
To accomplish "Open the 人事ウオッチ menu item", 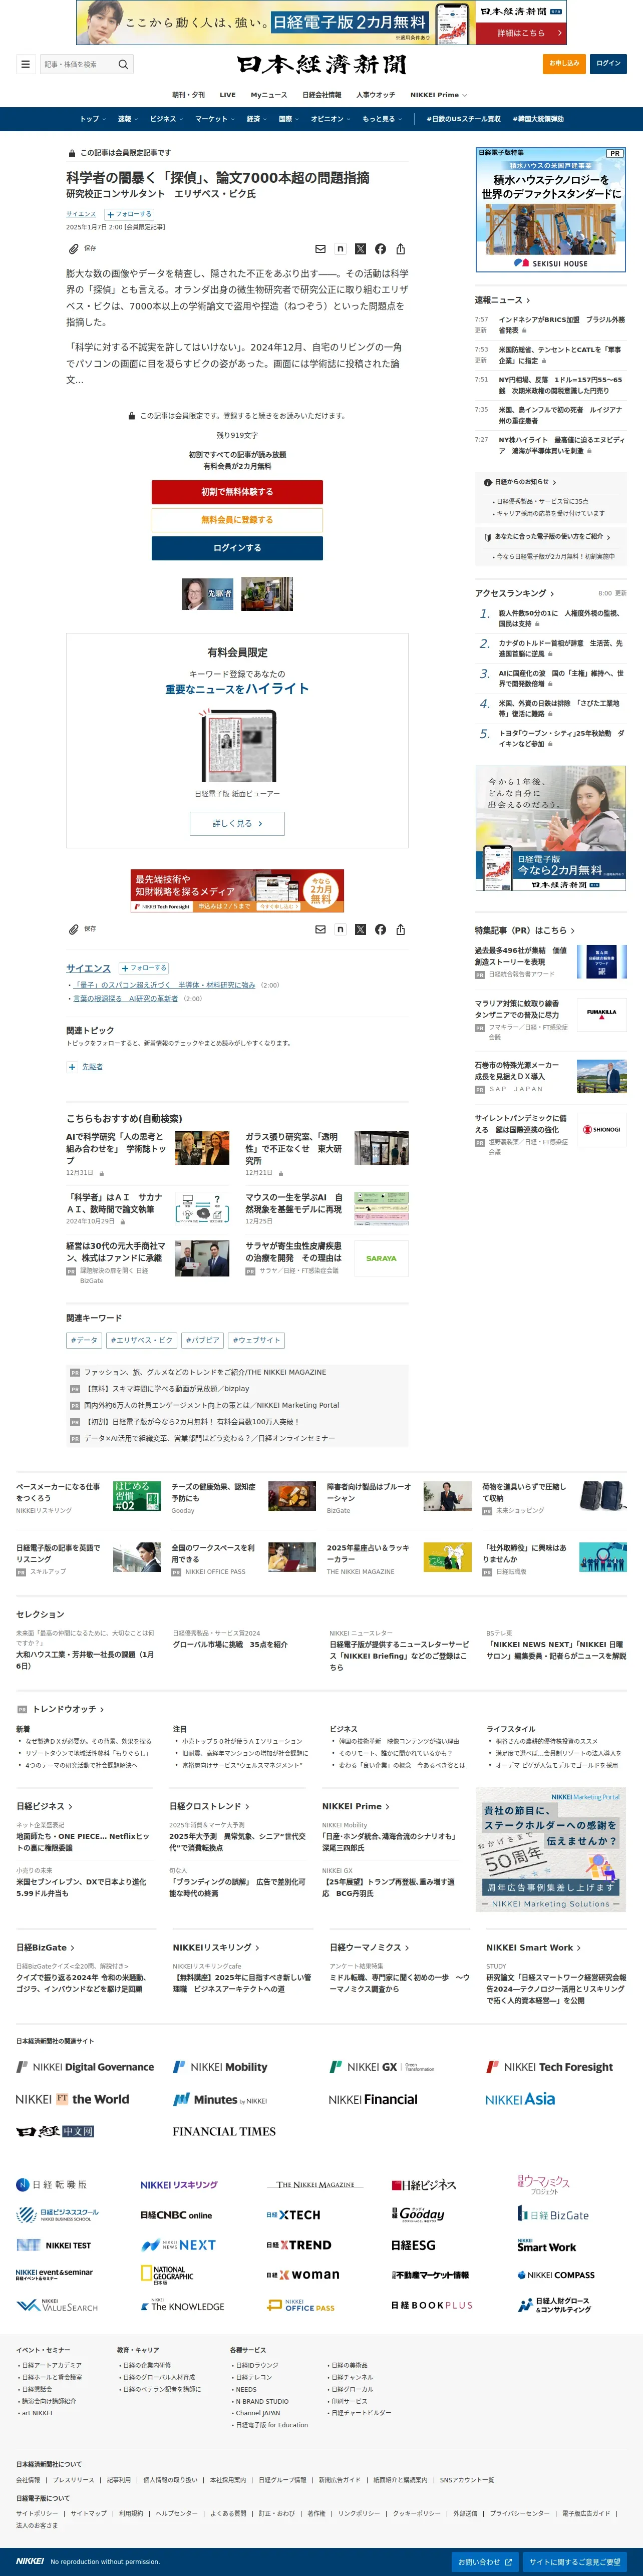I will point(376,95).
